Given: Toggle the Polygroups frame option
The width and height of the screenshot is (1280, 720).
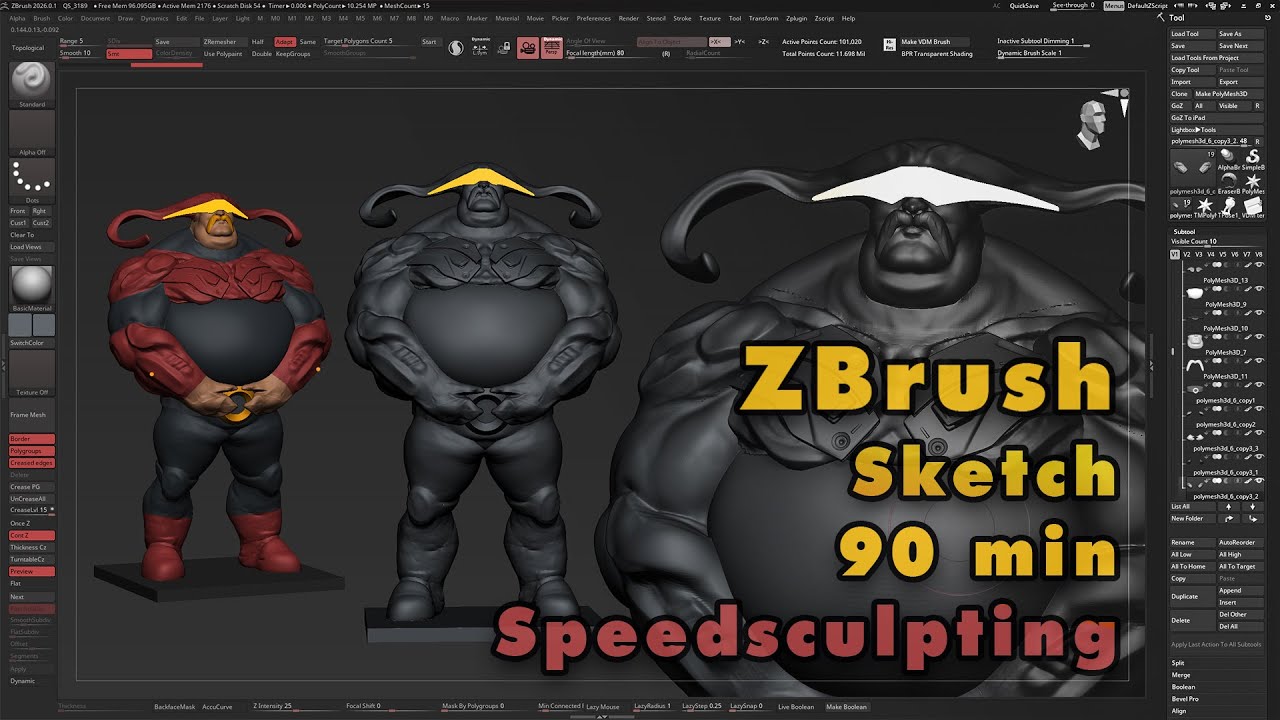Looking at the screenshot, I should pyautogui.click(x=31, y=451).
